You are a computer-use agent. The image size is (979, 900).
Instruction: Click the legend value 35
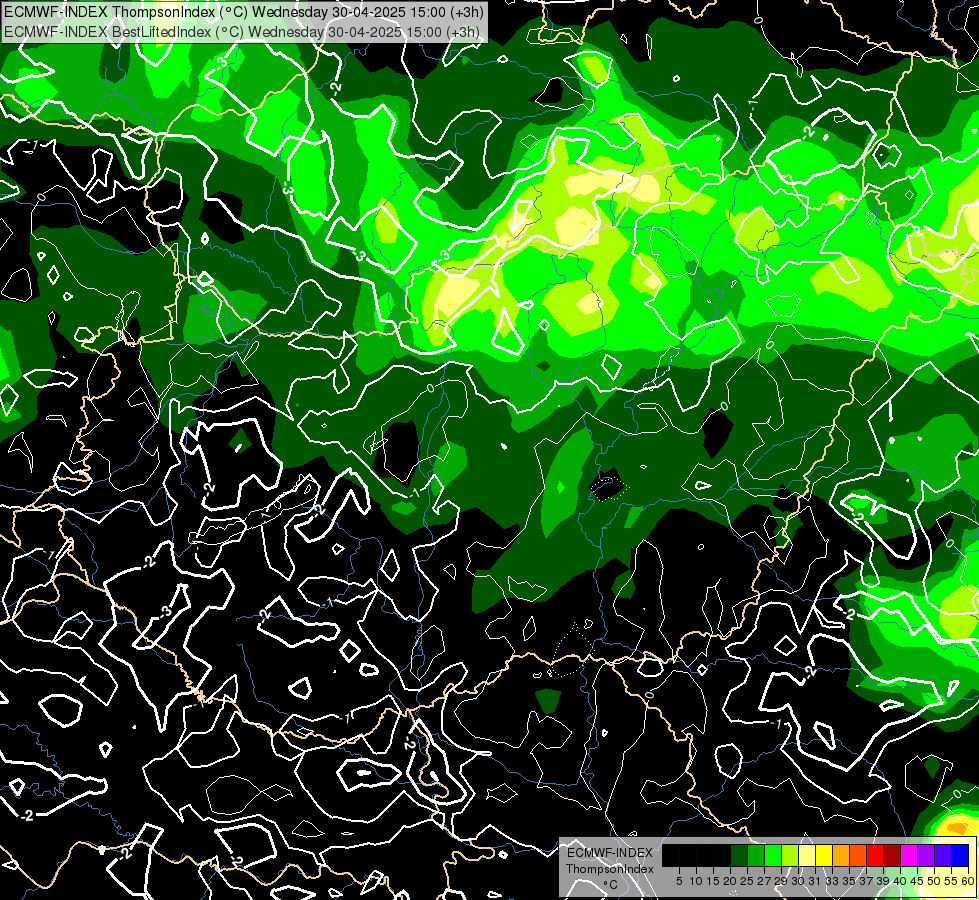(x=850, y=881)
